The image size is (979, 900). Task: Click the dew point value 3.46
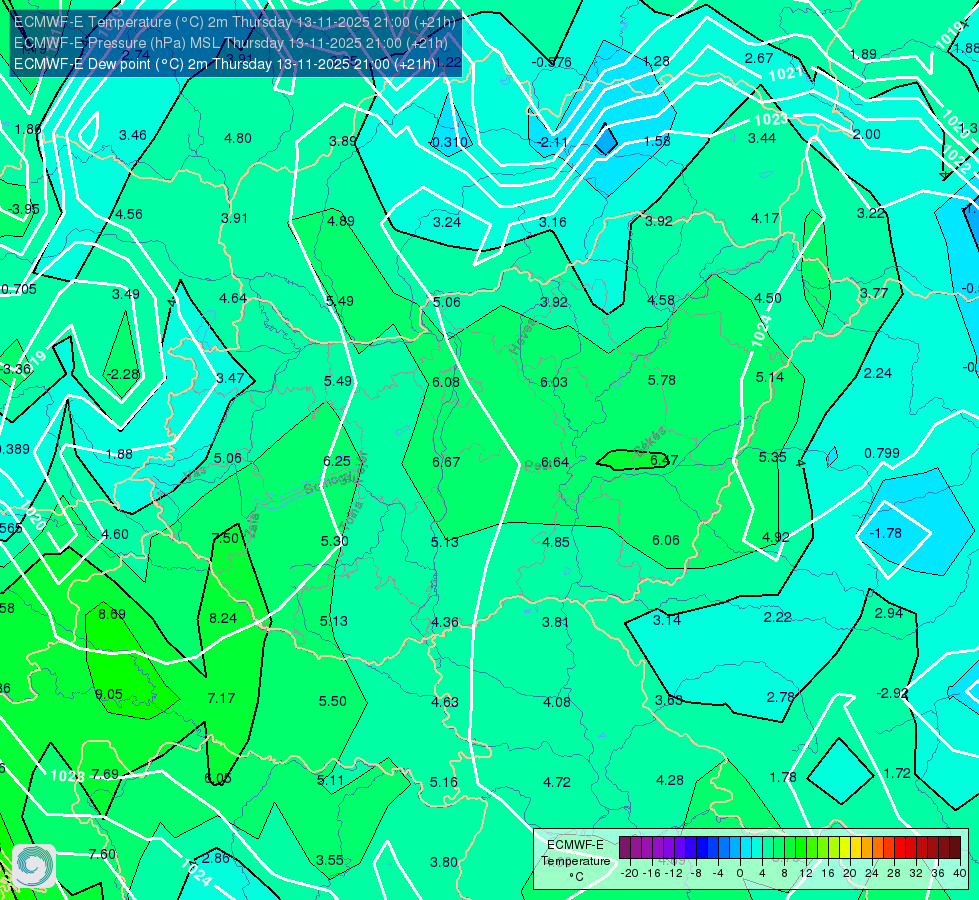click(x=133, y=136)
